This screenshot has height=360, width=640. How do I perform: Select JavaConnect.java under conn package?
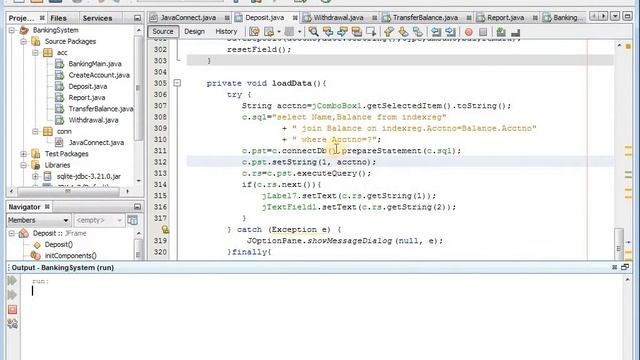coord(96,142)
